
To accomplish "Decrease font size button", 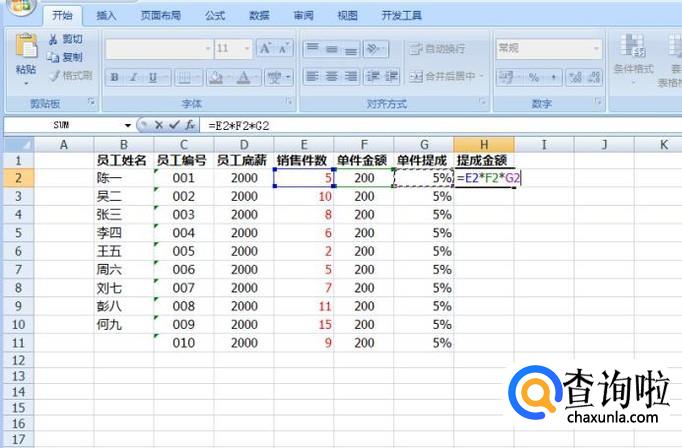I will [284, 48].
